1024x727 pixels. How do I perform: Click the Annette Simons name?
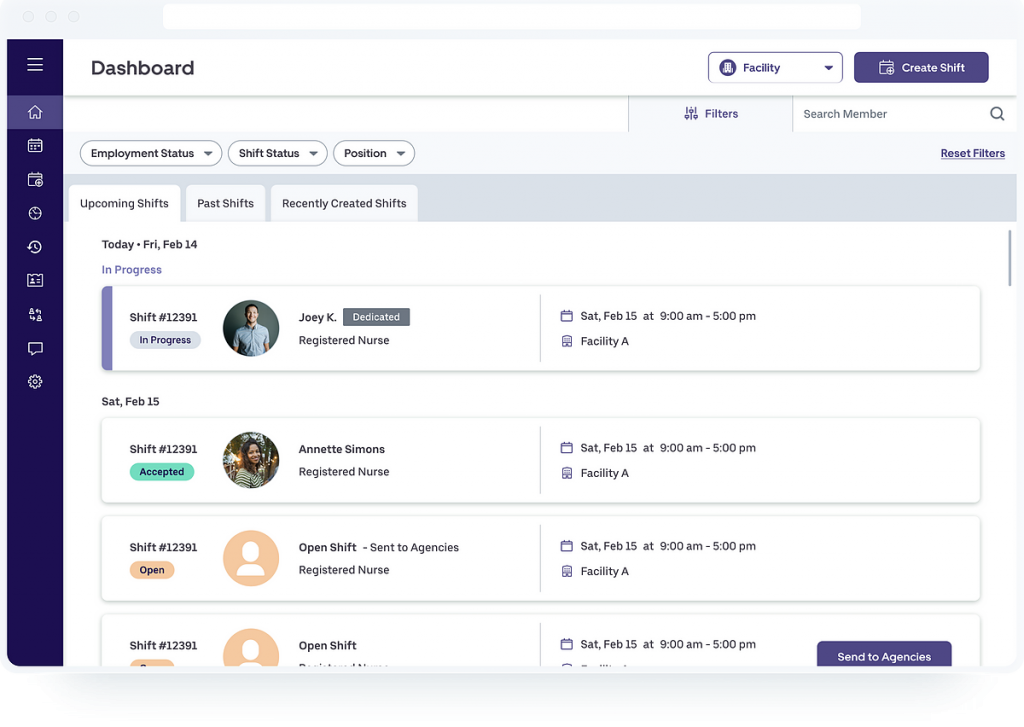342,449
